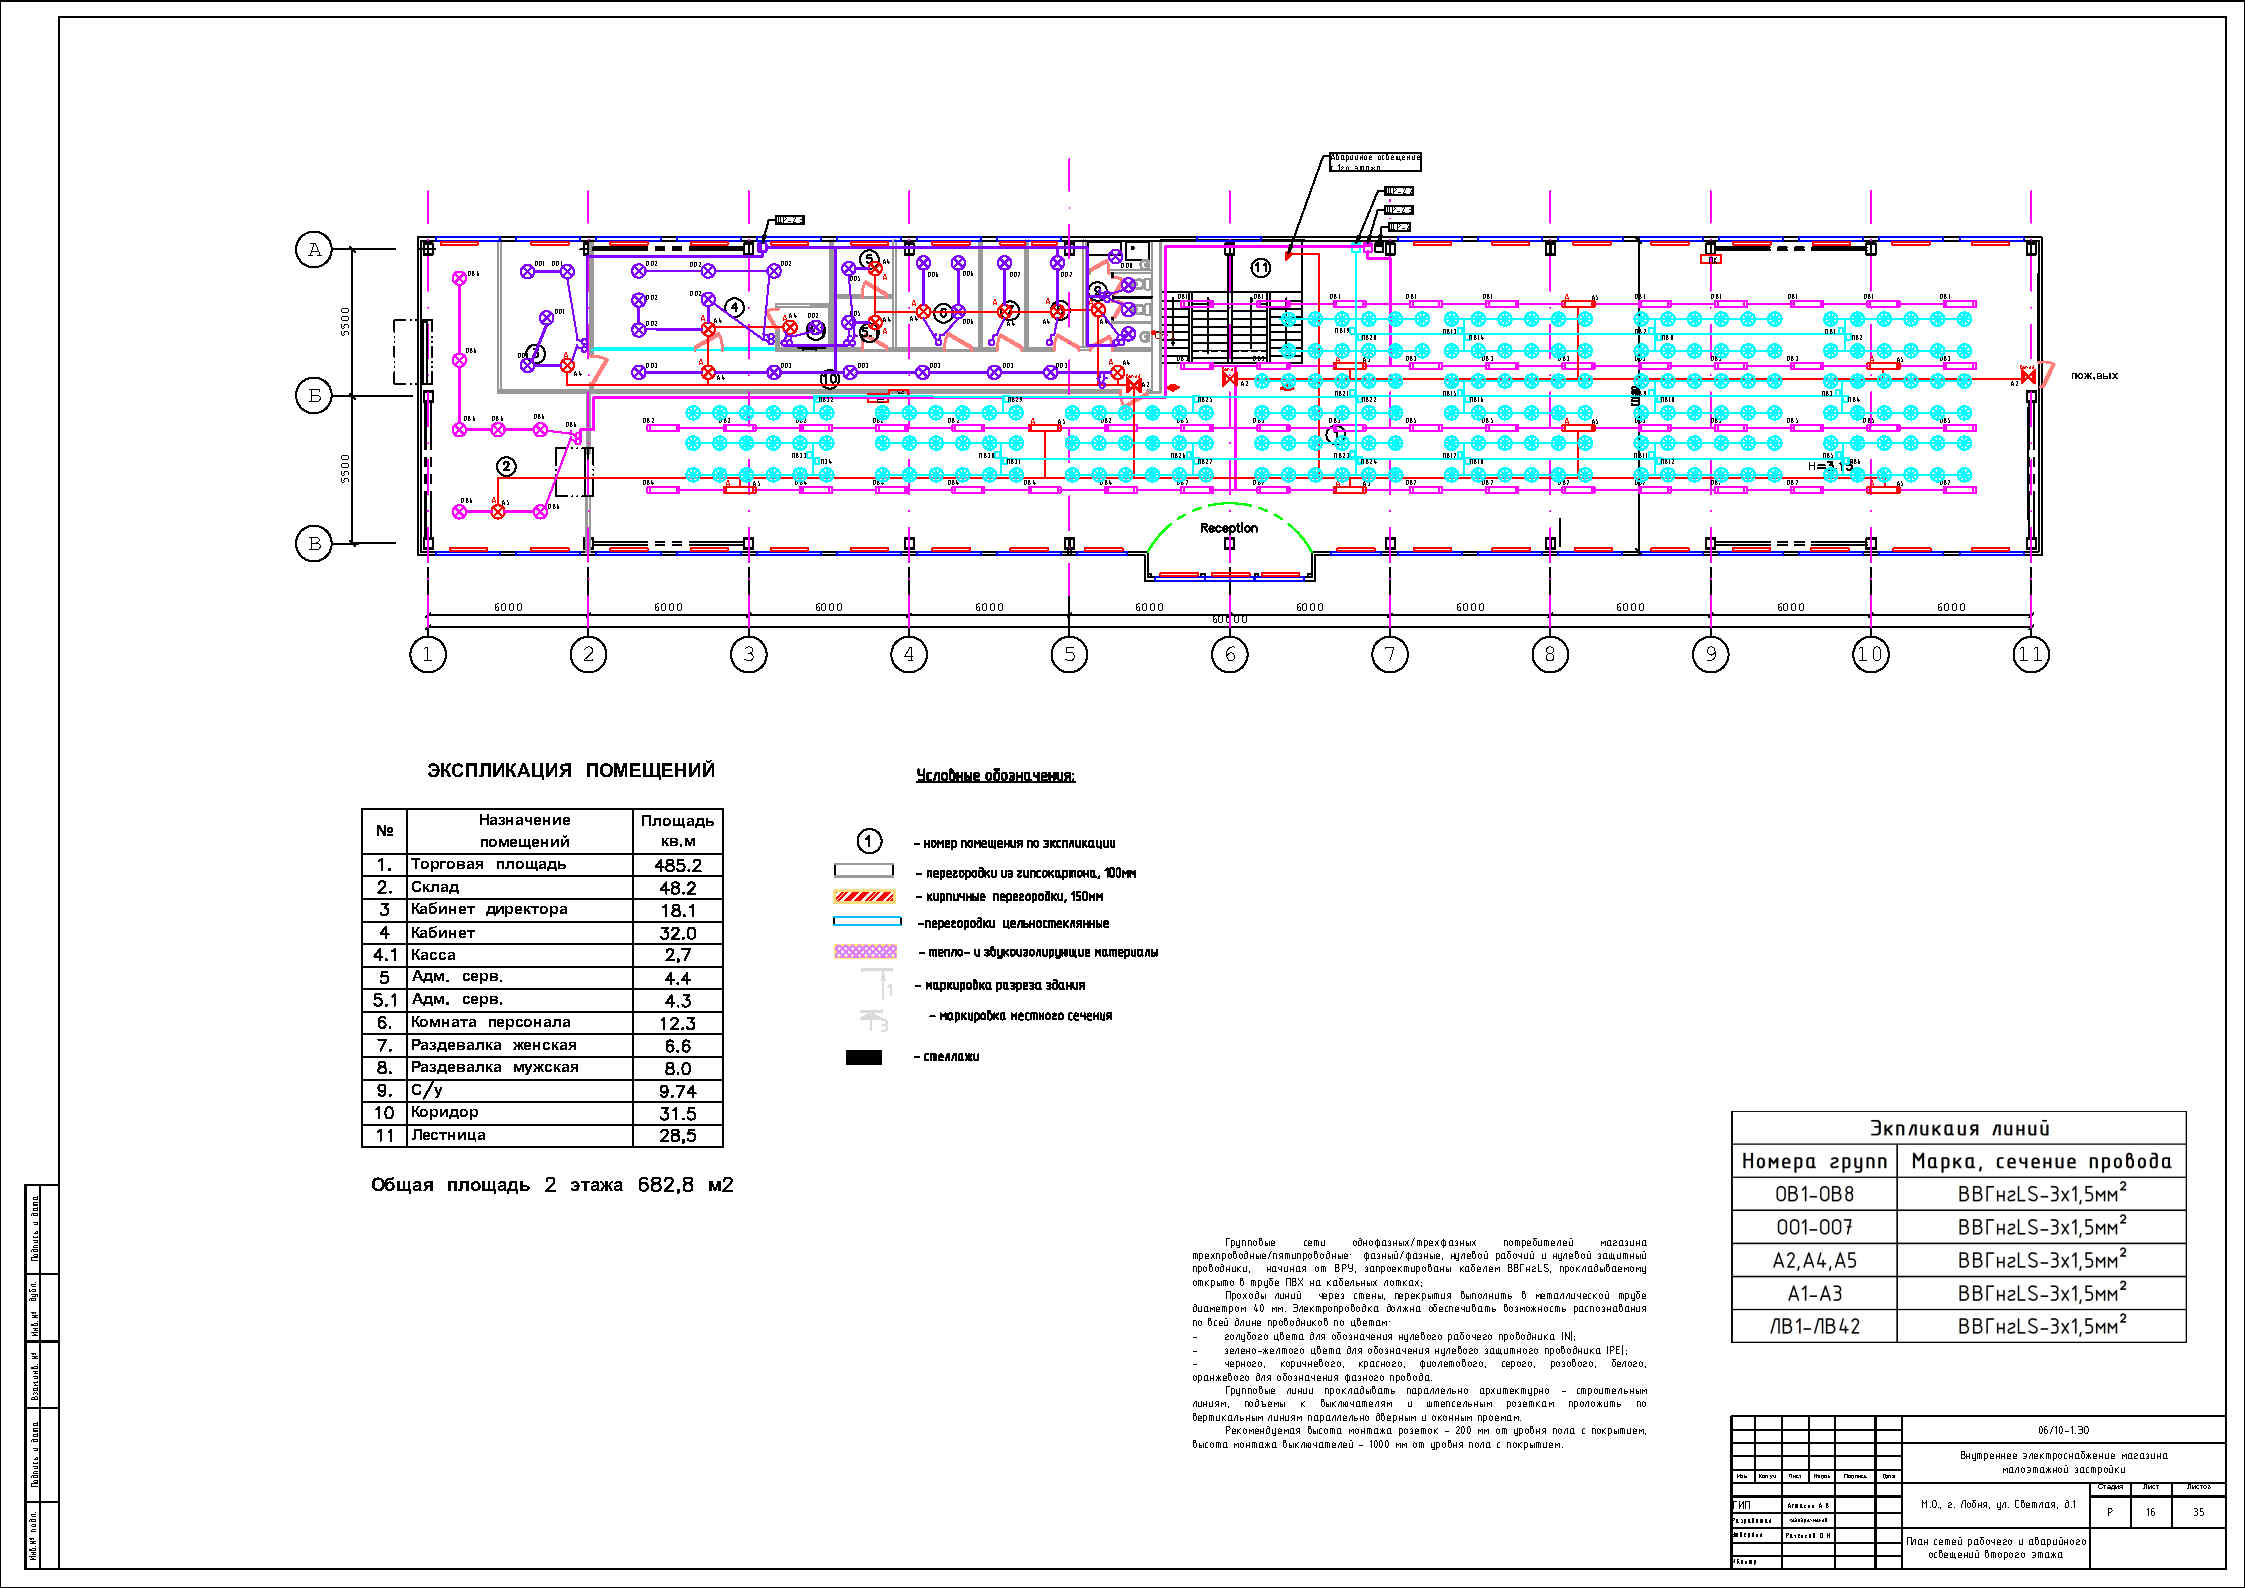Viewport: 2245px width, 1588px height.
Task: Select the ЛВ1-ЛВ42 group cell
Action: [x=1814, y=1327]
